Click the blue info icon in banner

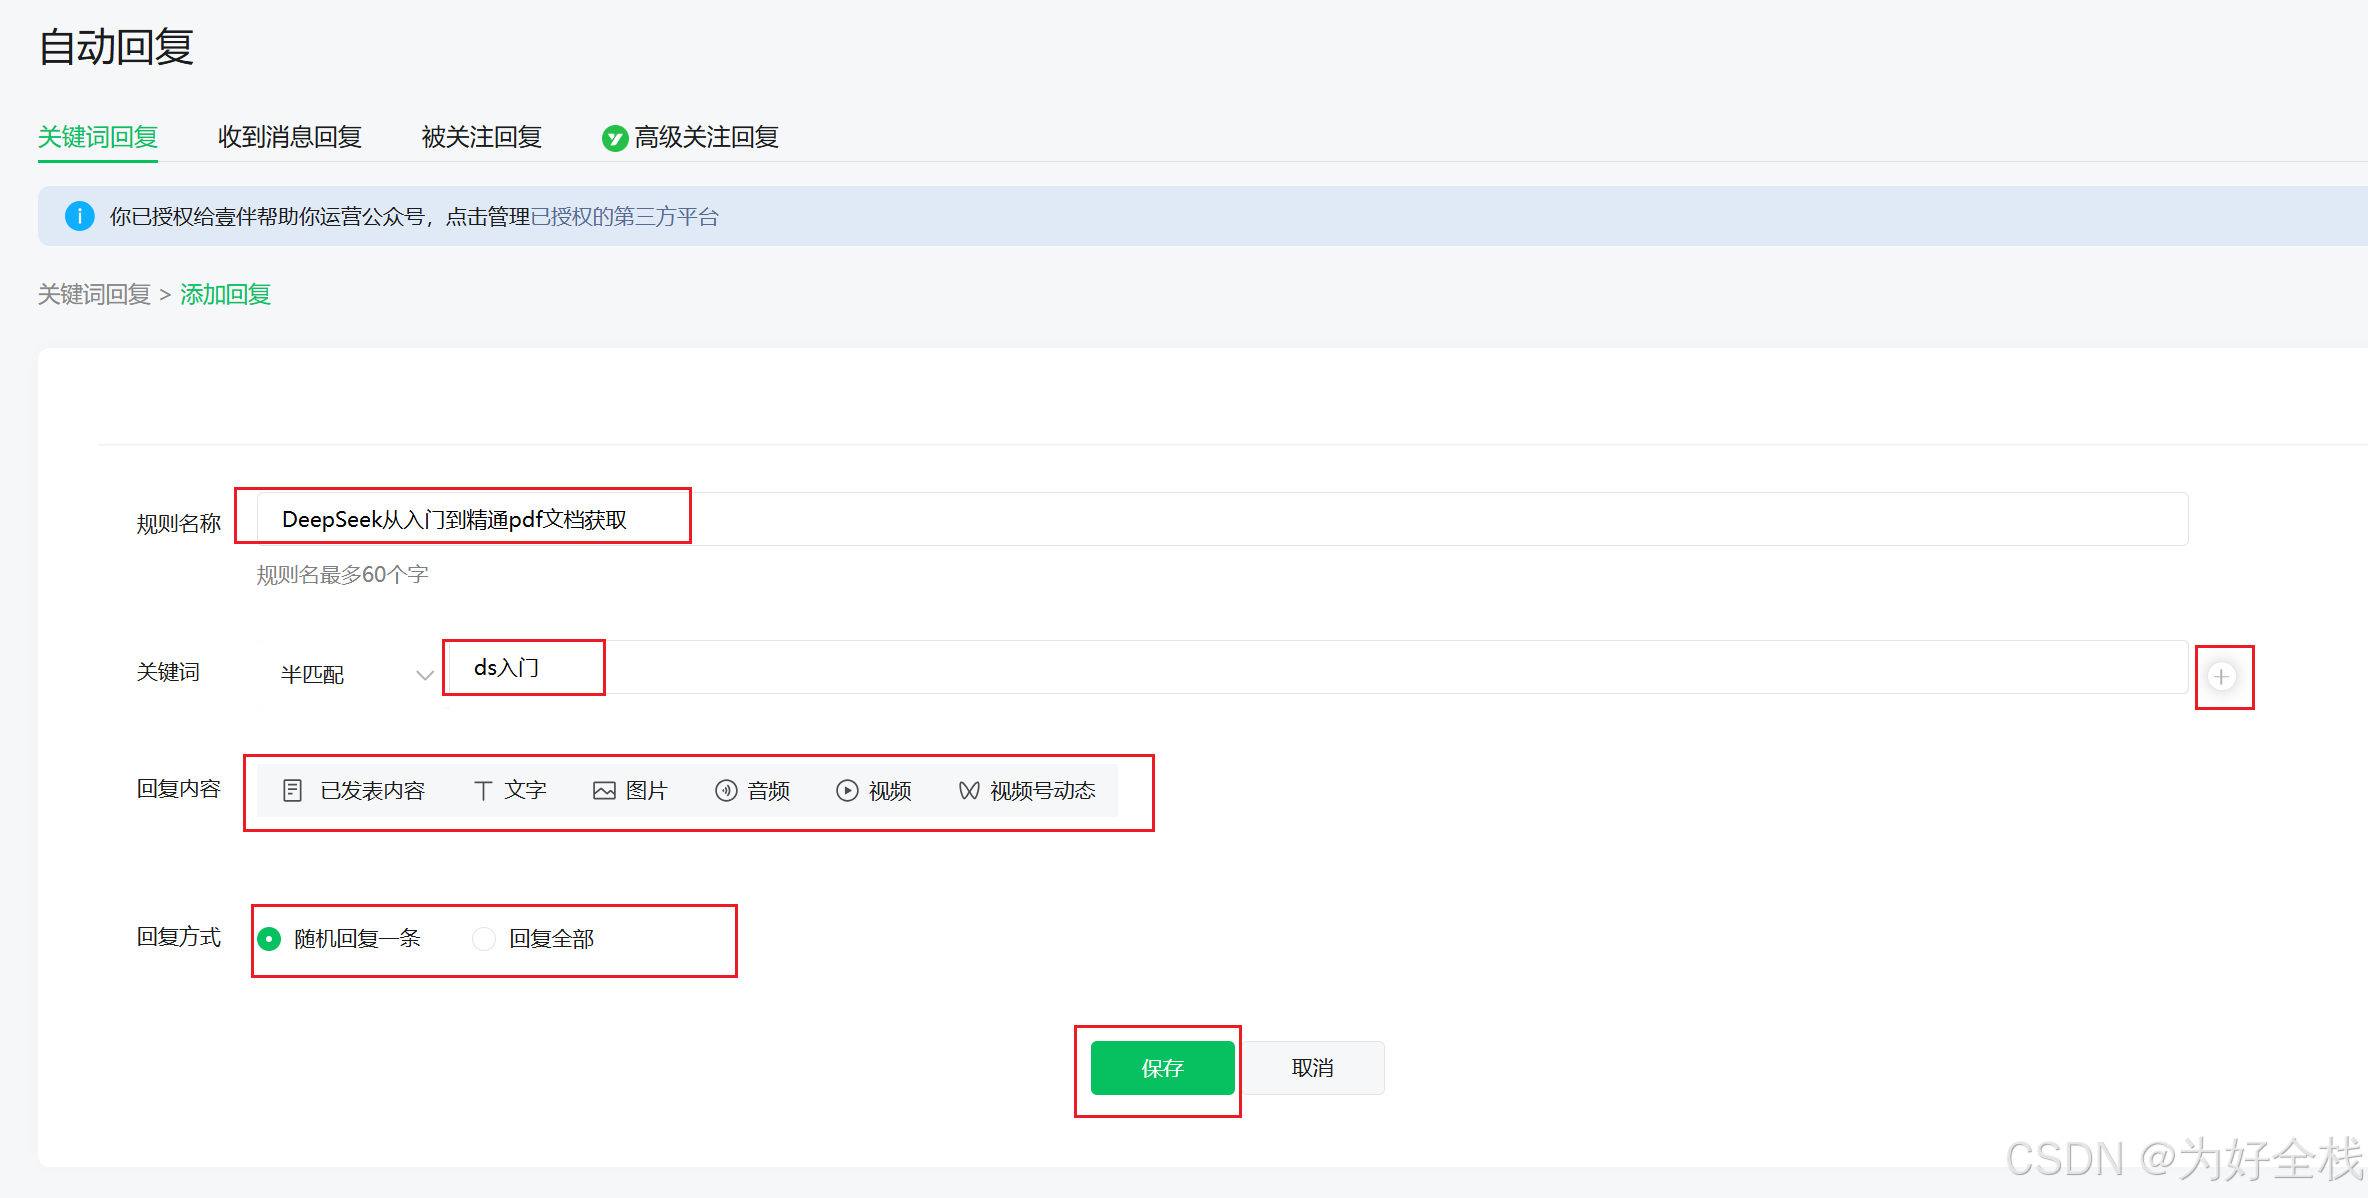pos(80,216)
